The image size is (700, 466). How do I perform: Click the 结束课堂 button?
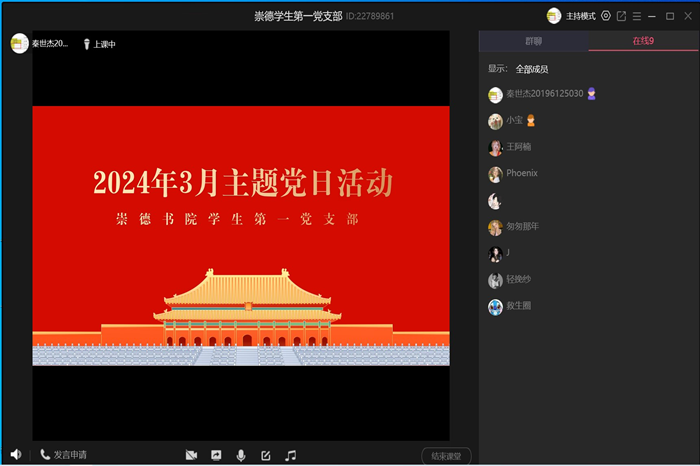point(446,455)
